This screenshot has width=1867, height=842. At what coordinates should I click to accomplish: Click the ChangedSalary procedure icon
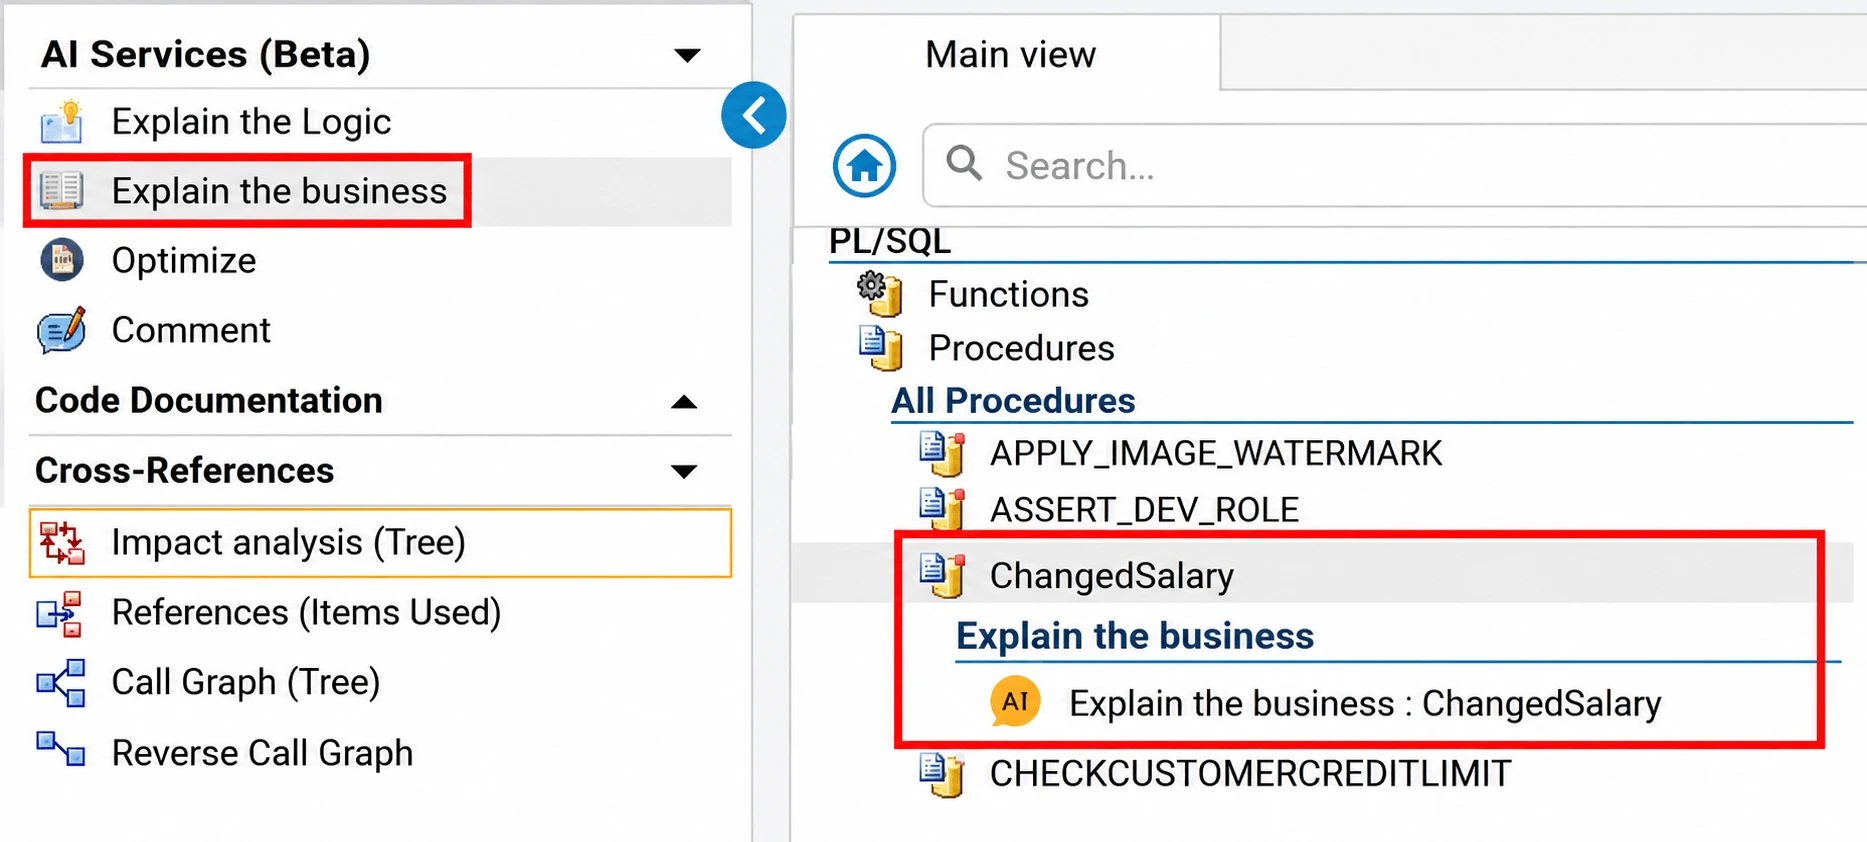point(942,575)
